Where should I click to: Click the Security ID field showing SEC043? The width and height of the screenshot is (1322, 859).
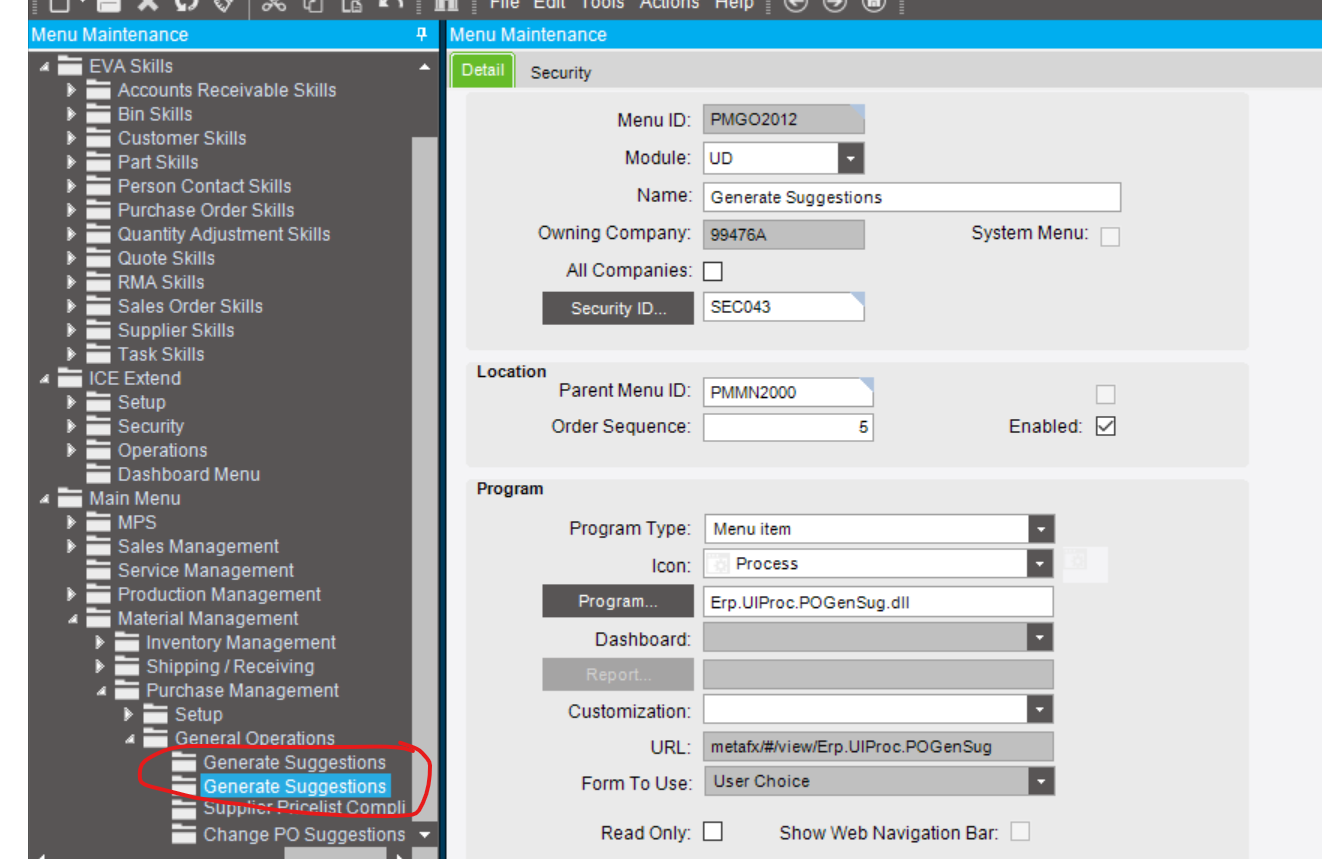coord(783,307)
